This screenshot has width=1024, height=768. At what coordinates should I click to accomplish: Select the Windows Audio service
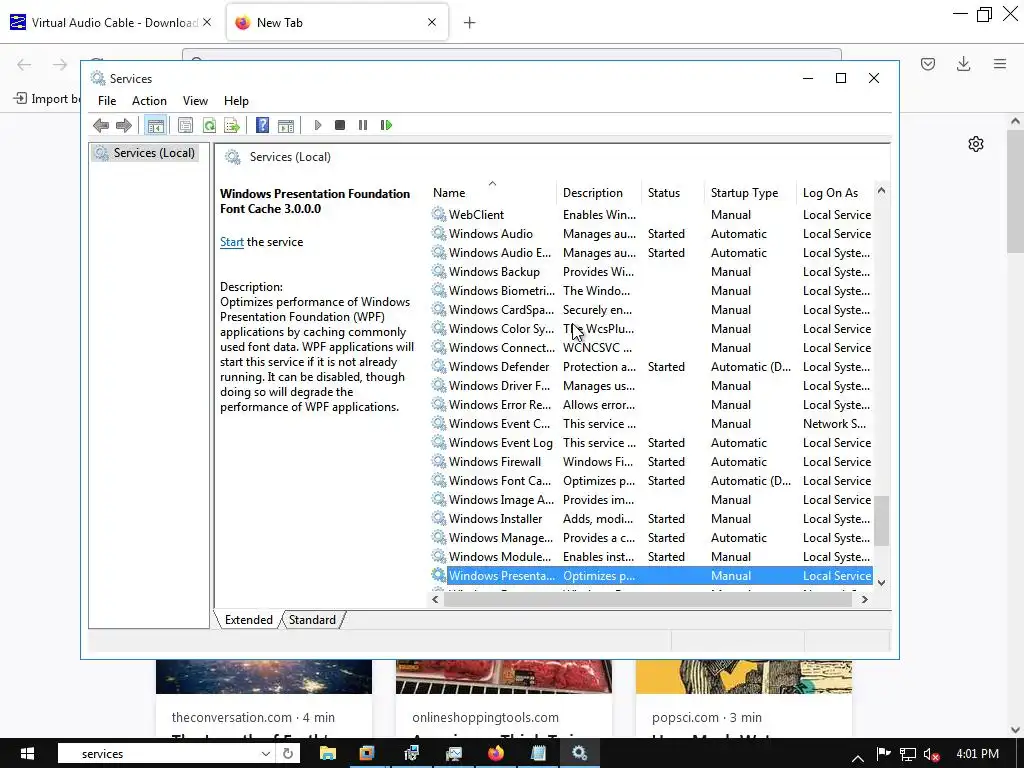click(651, 234)
